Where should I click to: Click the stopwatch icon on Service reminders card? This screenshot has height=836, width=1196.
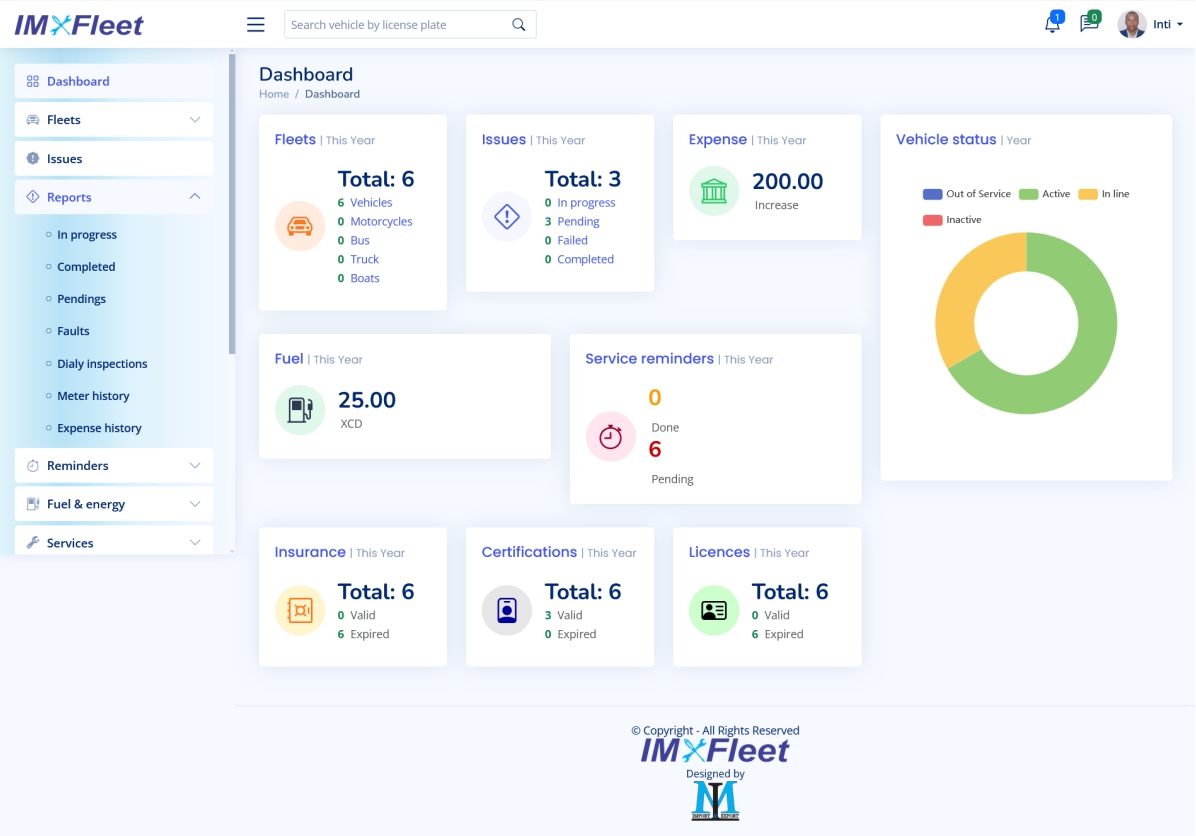click(611, 437)
